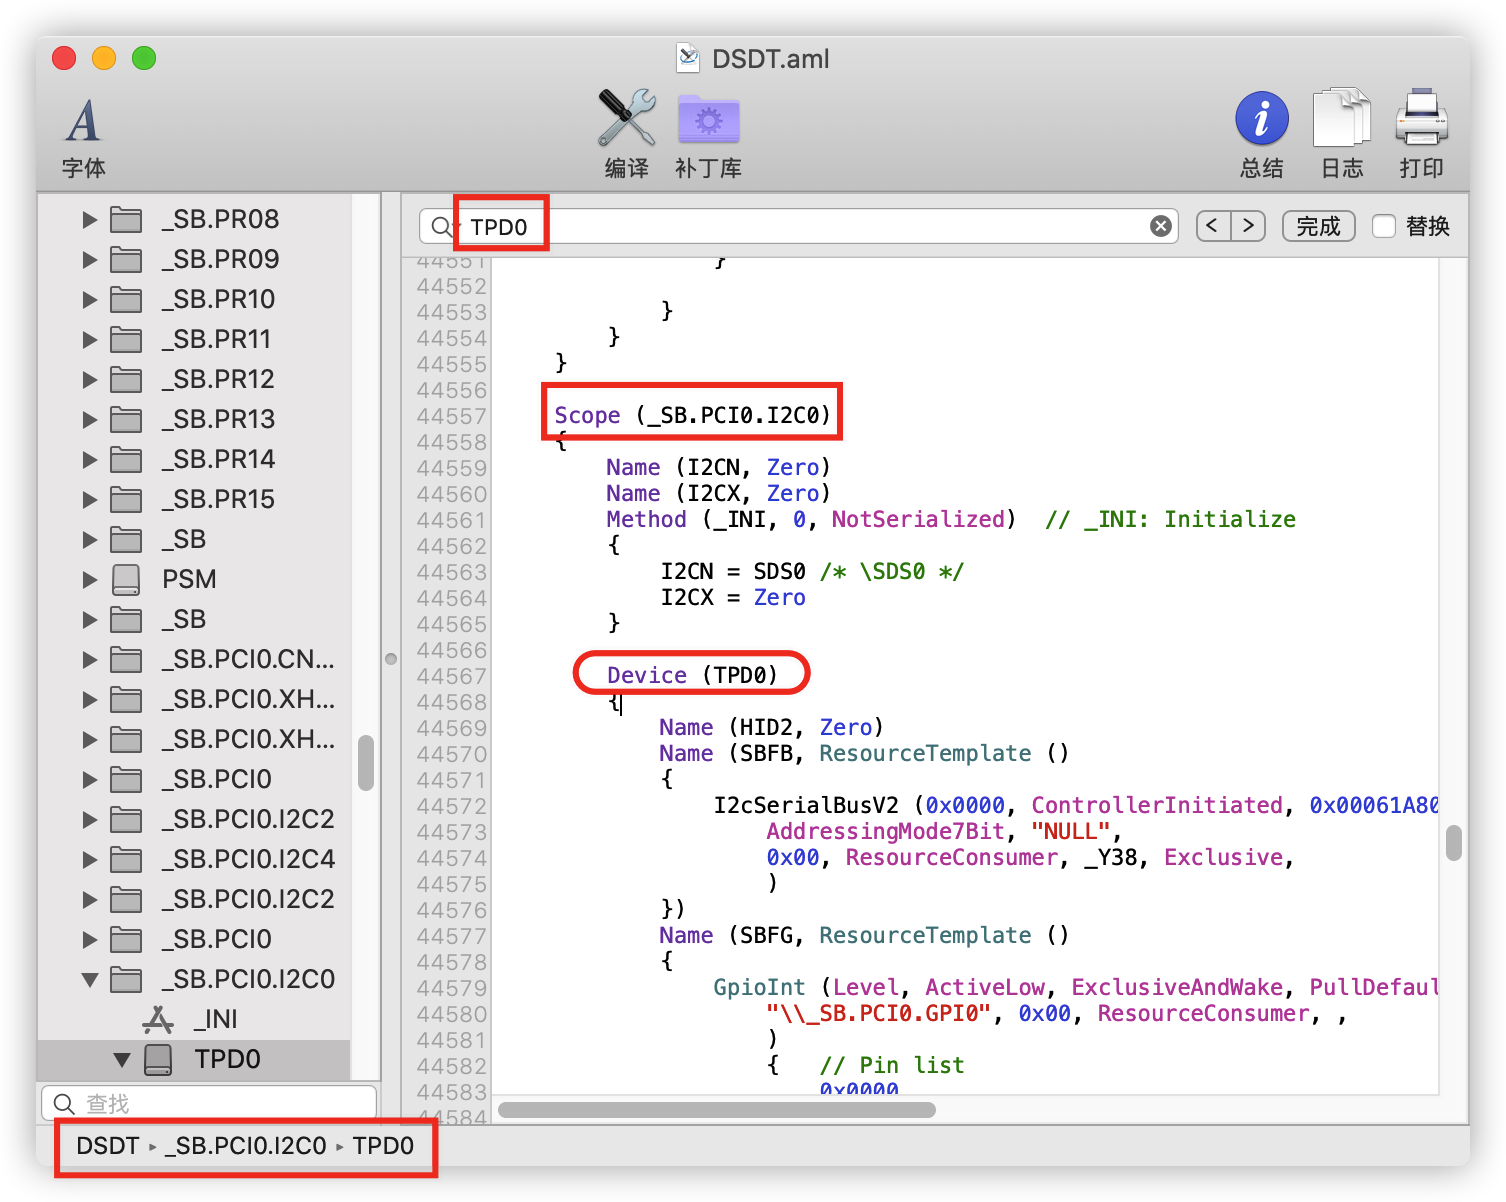The image size is (1506, 1202).
Task: Click DSDT in the bottom path bar
Action: (x=108, y=1146)
